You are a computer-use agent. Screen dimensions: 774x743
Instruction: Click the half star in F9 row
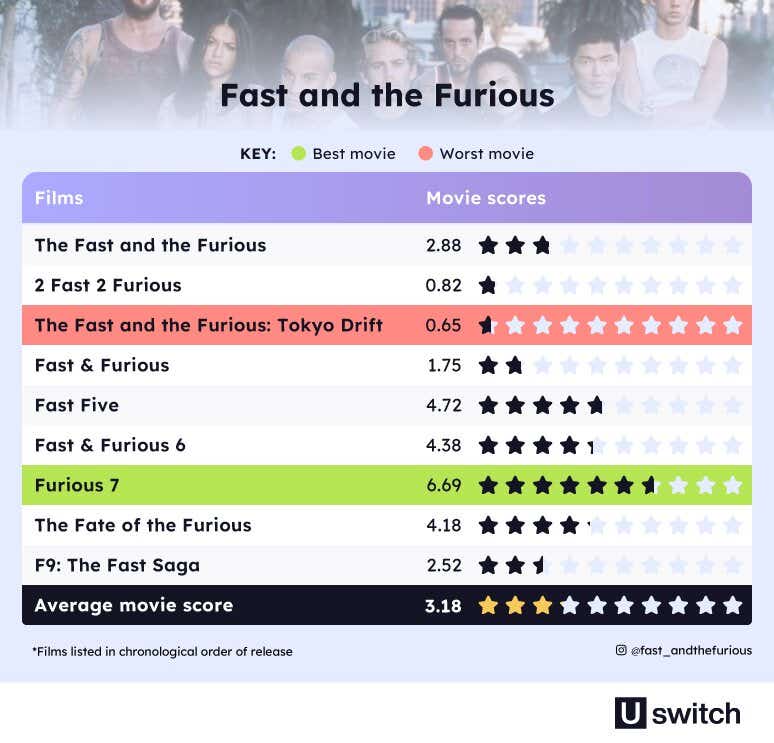pyautogui.click(x=539, y=565)
